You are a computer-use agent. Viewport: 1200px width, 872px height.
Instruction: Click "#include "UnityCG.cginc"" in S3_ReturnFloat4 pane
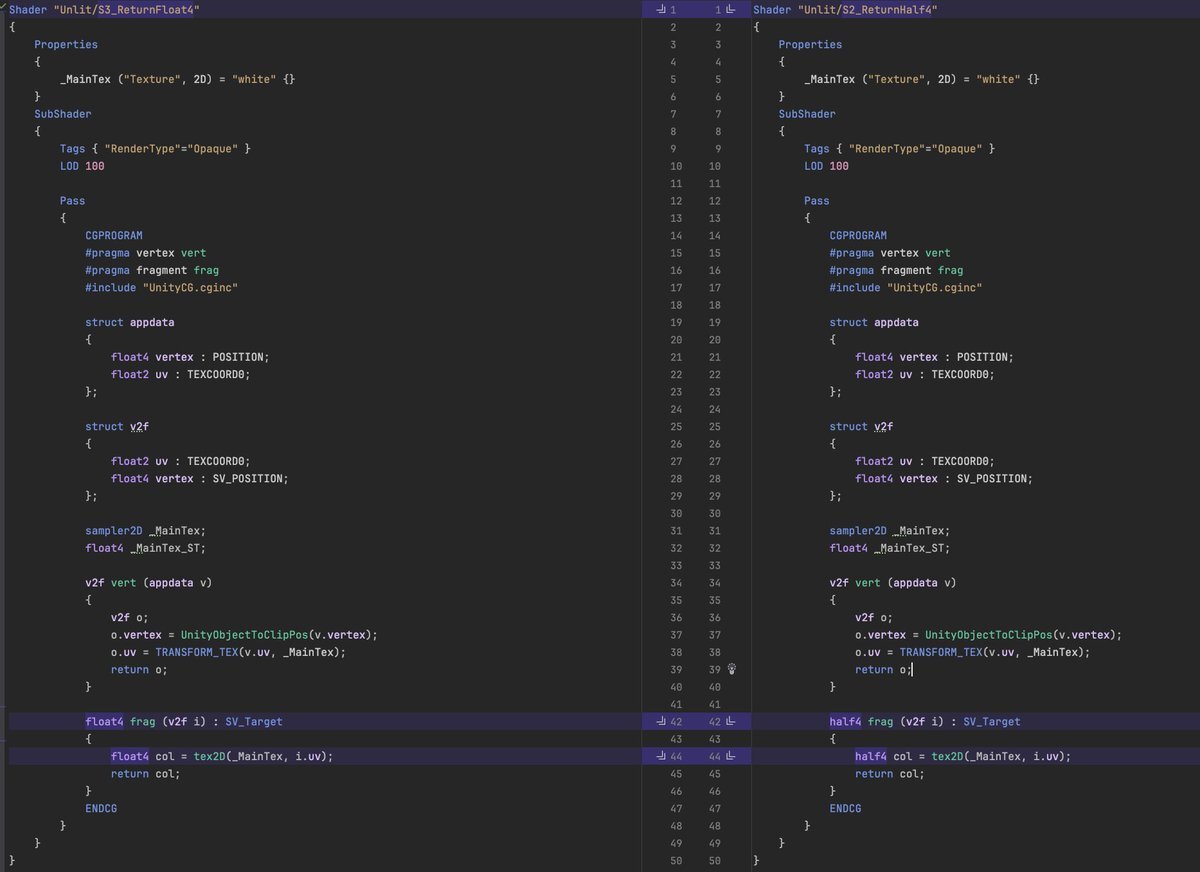tap(162, 288)
